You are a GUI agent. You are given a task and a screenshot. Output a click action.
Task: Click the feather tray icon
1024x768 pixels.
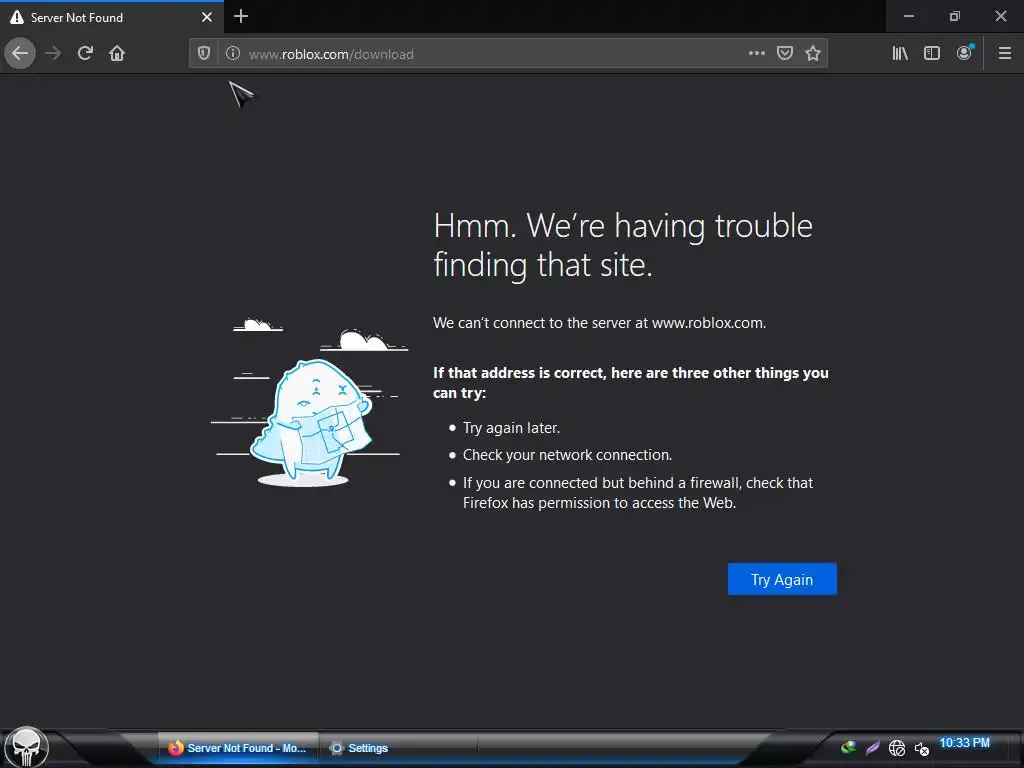(x=872, y=748)
